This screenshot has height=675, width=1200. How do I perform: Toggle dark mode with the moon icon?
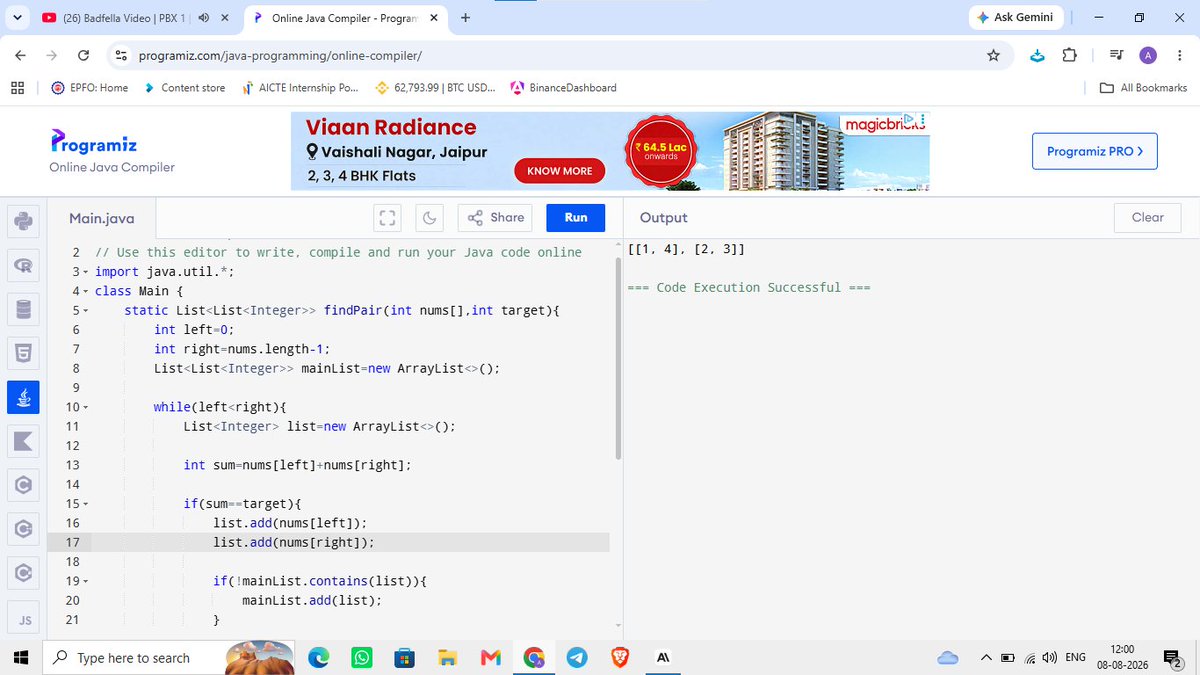pyautogui.click(x=430, y=218)
